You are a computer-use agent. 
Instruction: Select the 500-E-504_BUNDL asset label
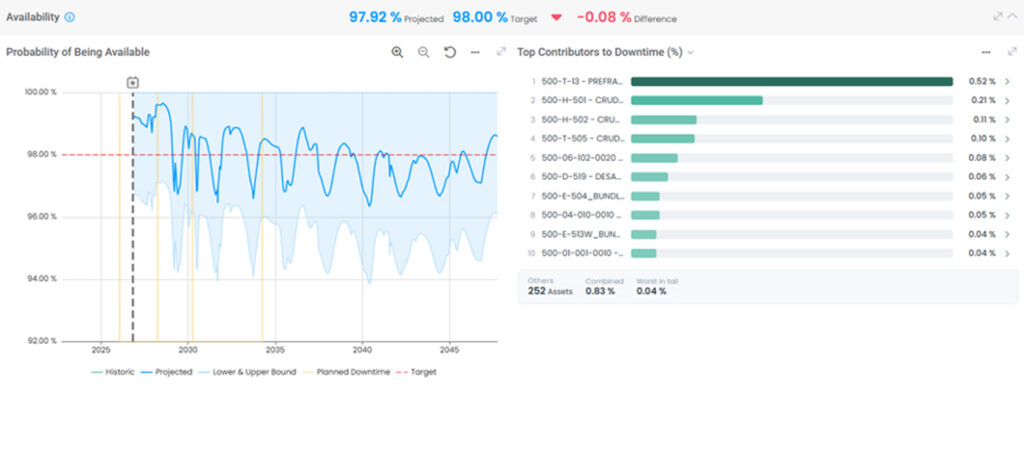click(x=583, y=196)
